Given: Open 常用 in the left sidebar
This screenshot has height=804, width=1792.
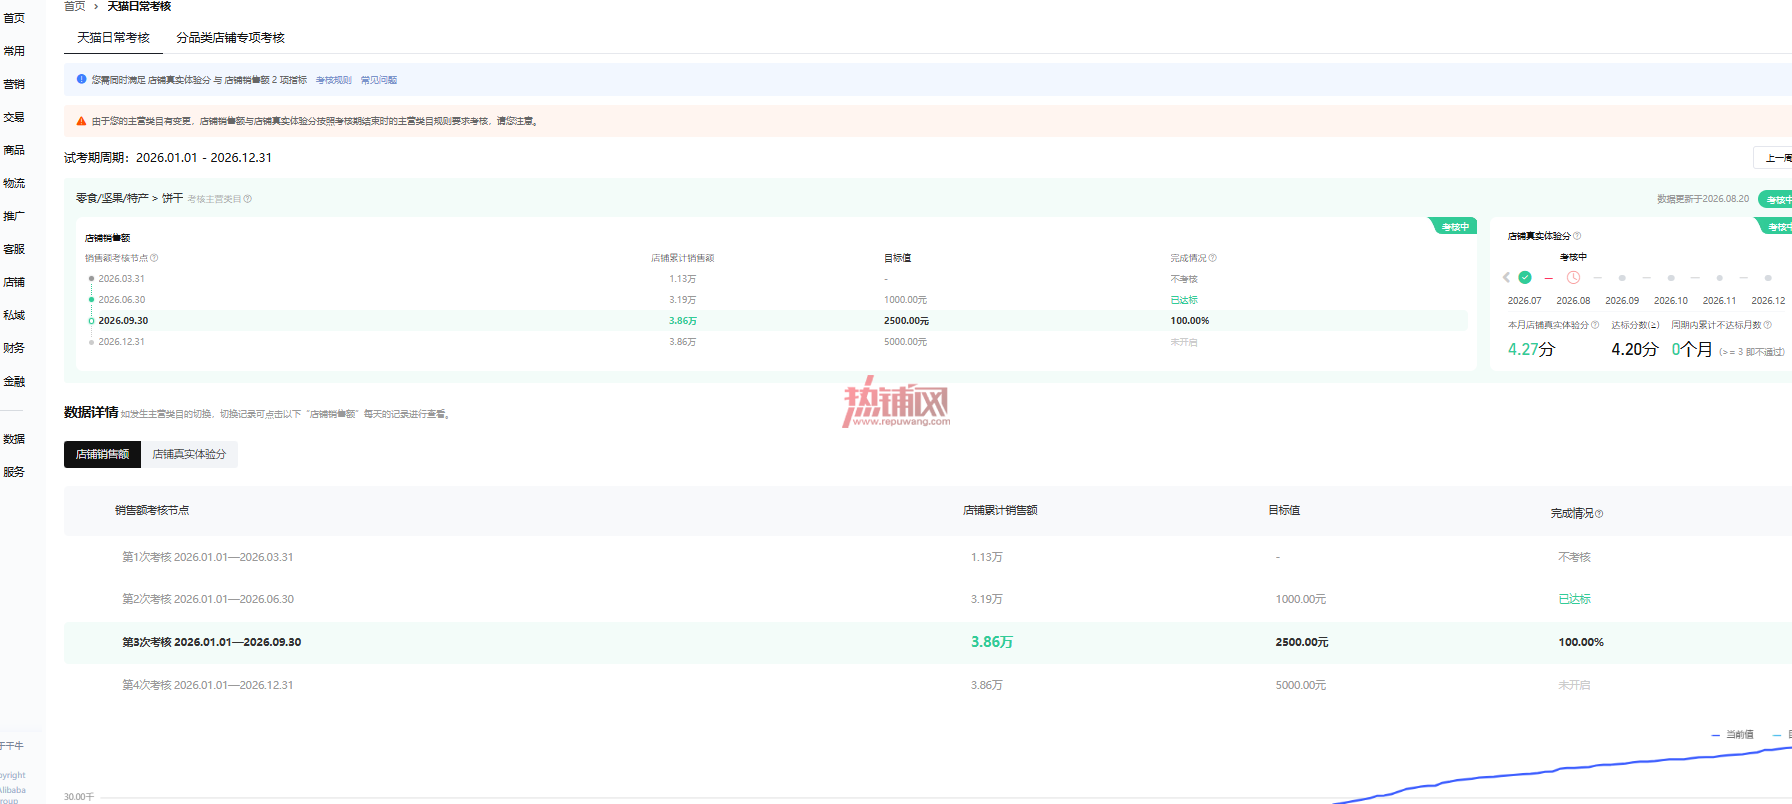Looking at the screenshot, I should click(14, 51).
